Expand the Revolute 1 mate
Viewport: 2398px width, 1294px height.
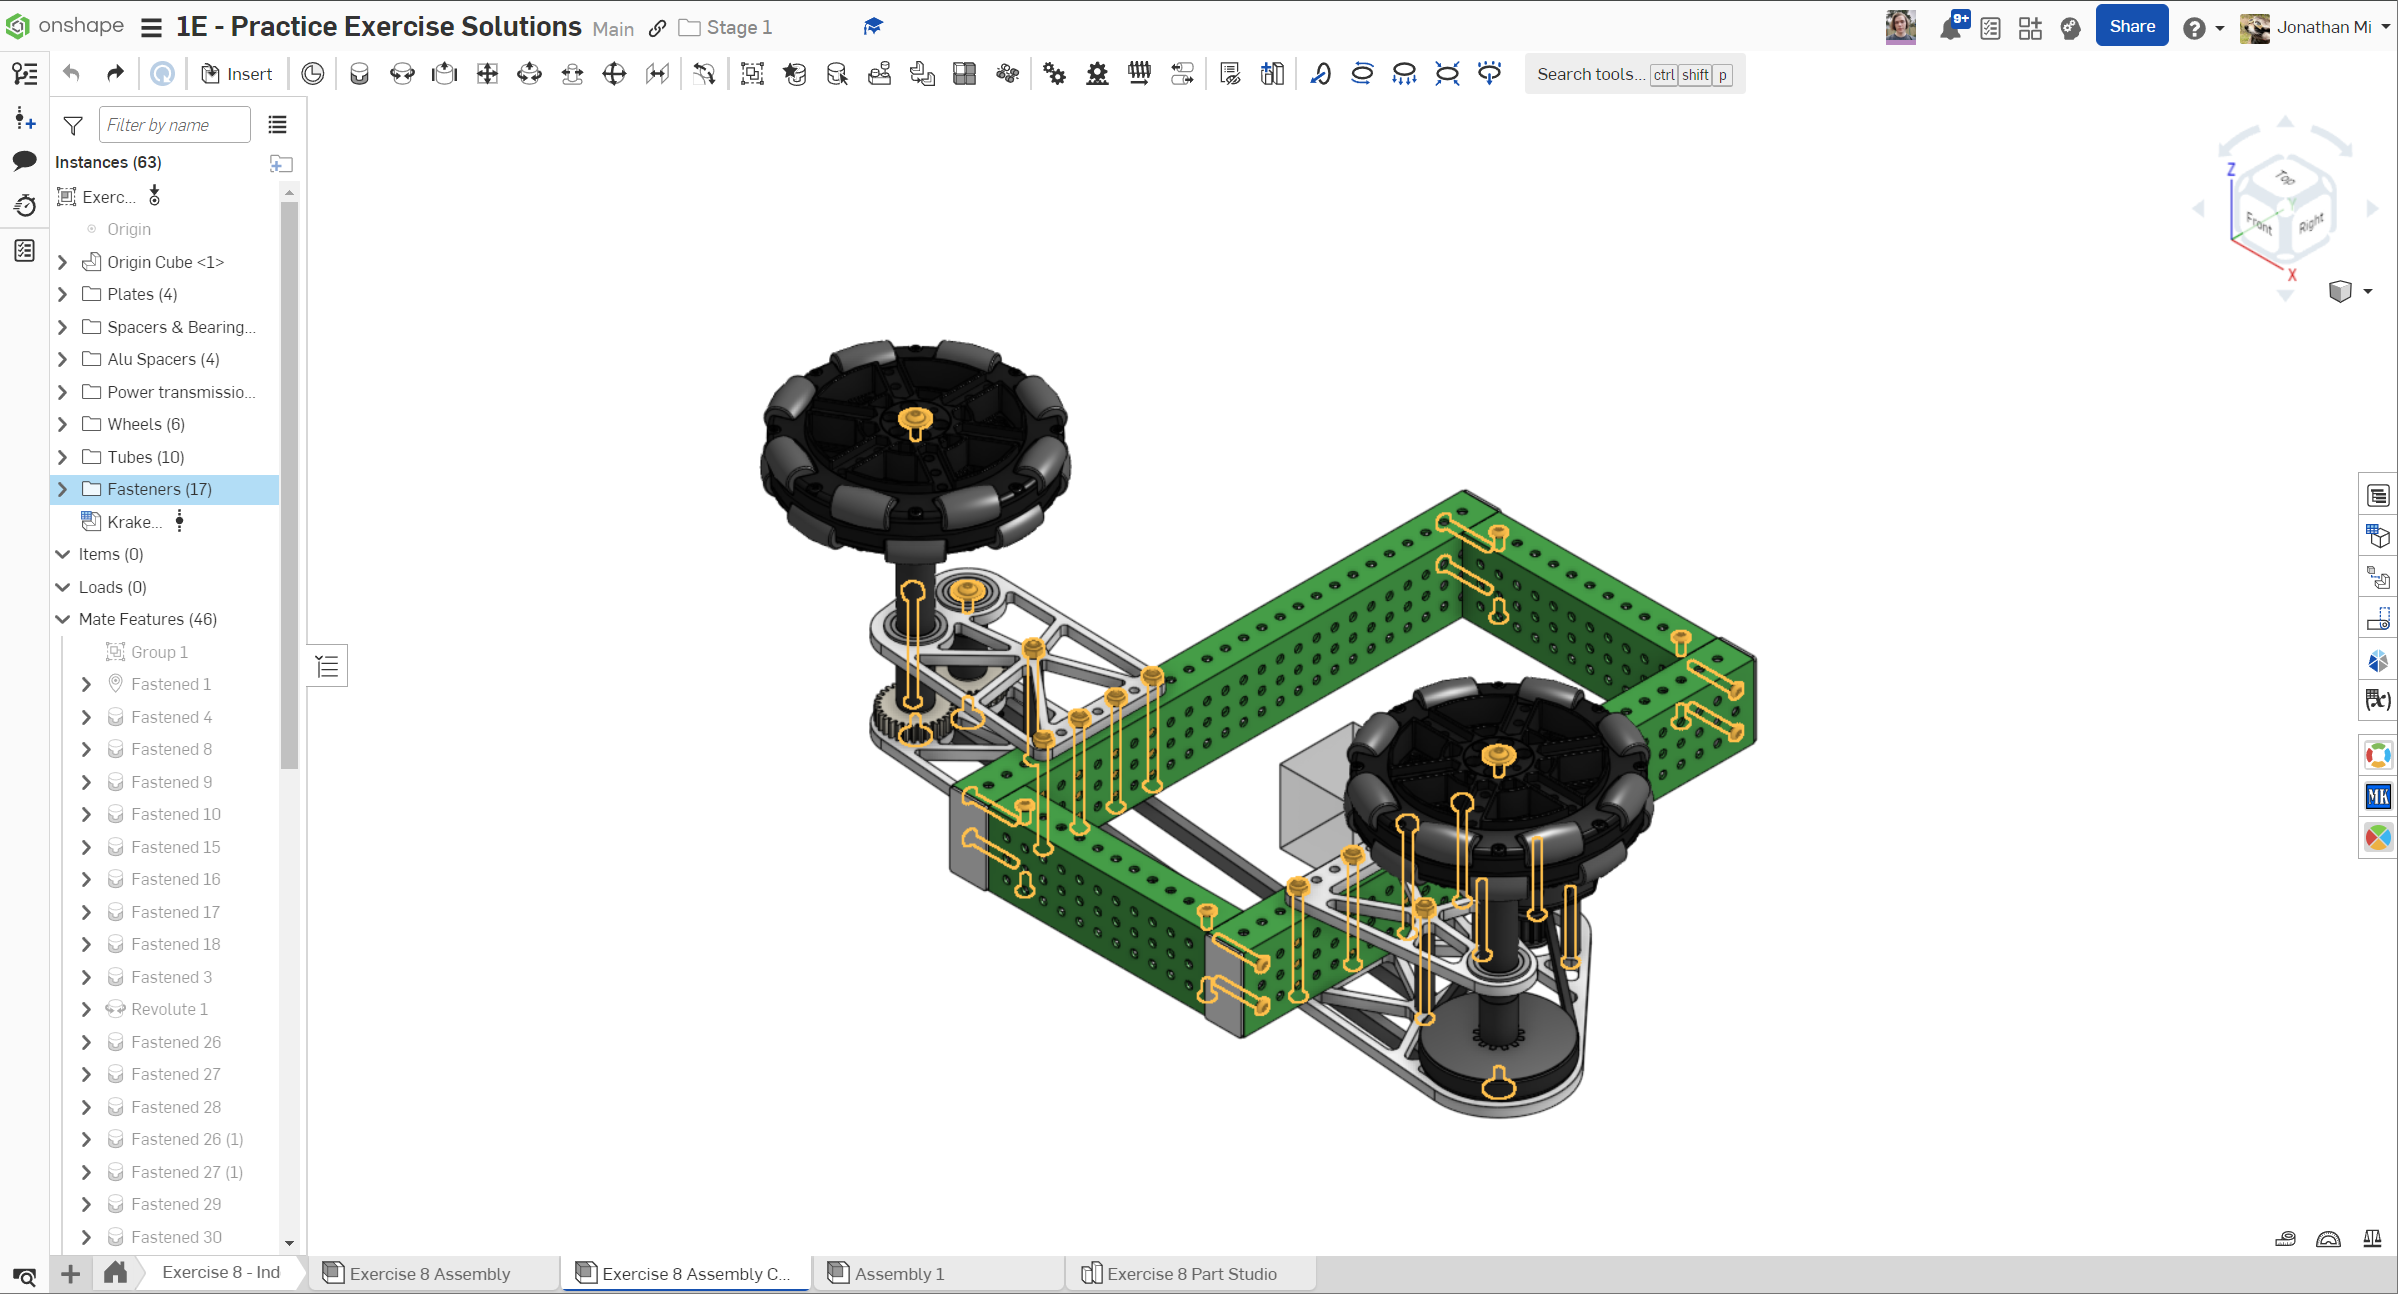tap(86, 1009)
